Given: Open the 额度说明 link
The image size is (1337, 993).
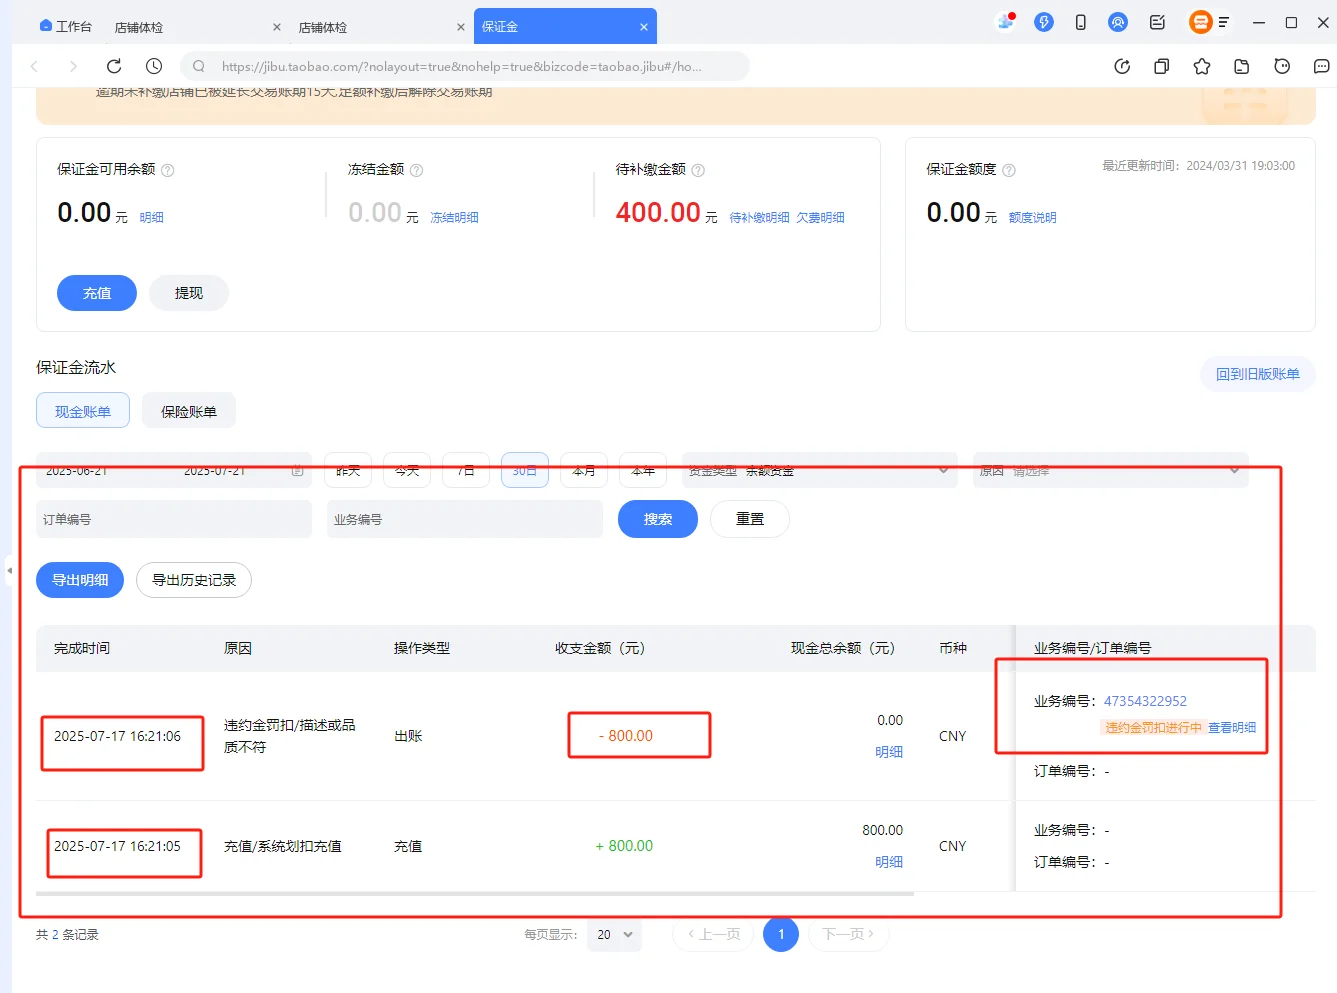Looking at the screenshot, I should click(1033, 217).
